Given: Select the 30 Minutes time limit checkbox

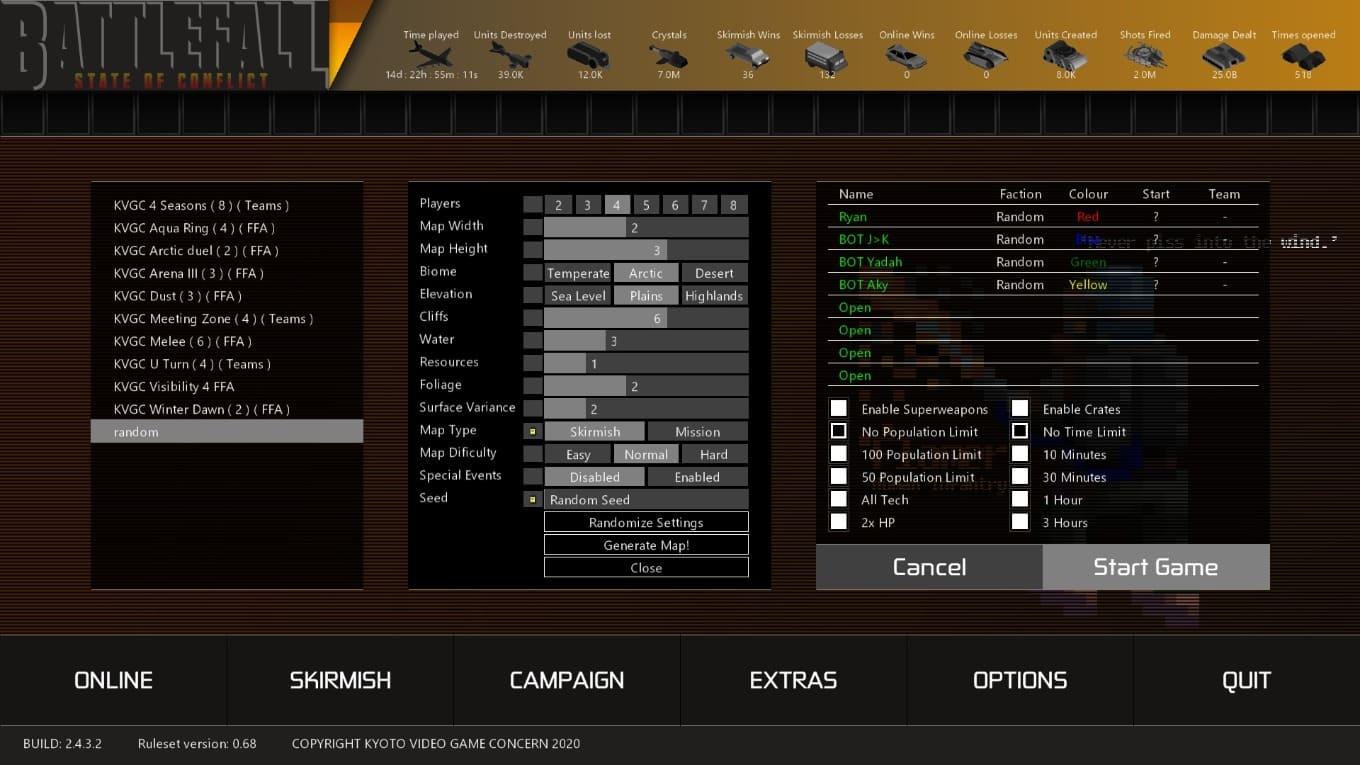Looking at the screenshot, I should pos(1020,476).
